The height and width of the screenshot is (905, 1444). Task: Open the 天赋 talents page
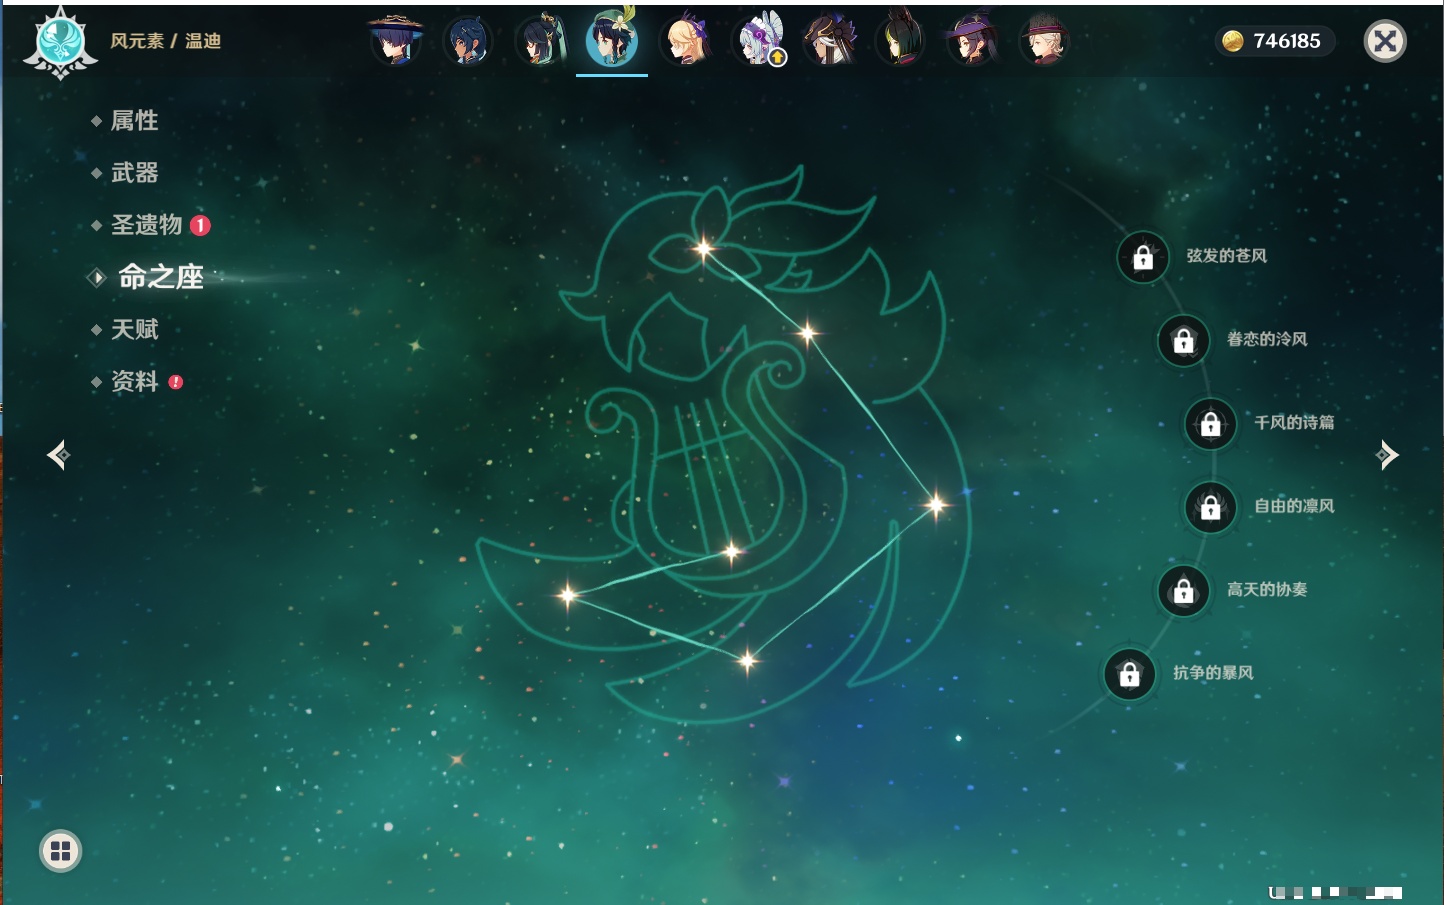pos(134,329)
